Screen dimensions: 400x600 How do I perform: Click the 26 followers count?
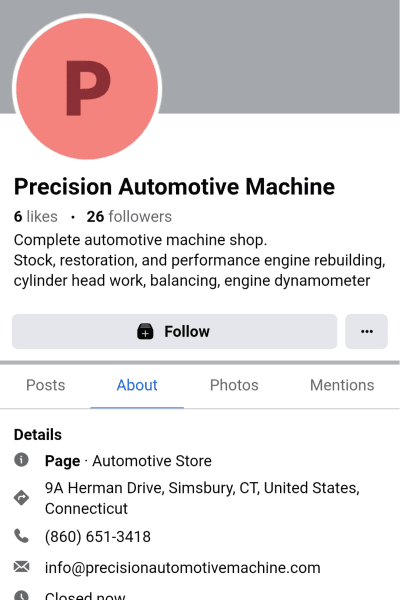coord(129,217)
